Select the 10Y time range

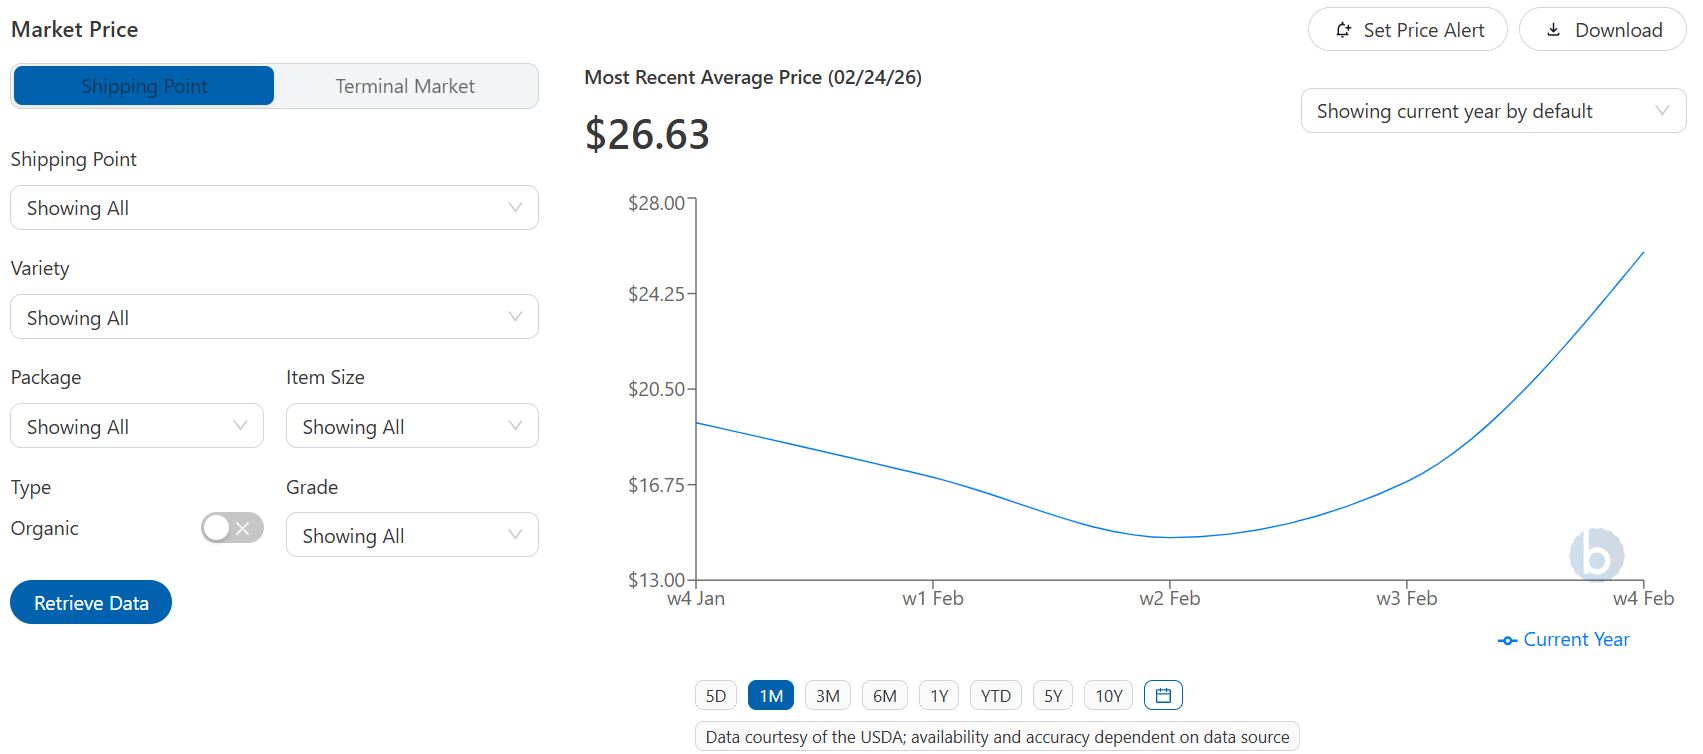click(x=1109, y=696)
